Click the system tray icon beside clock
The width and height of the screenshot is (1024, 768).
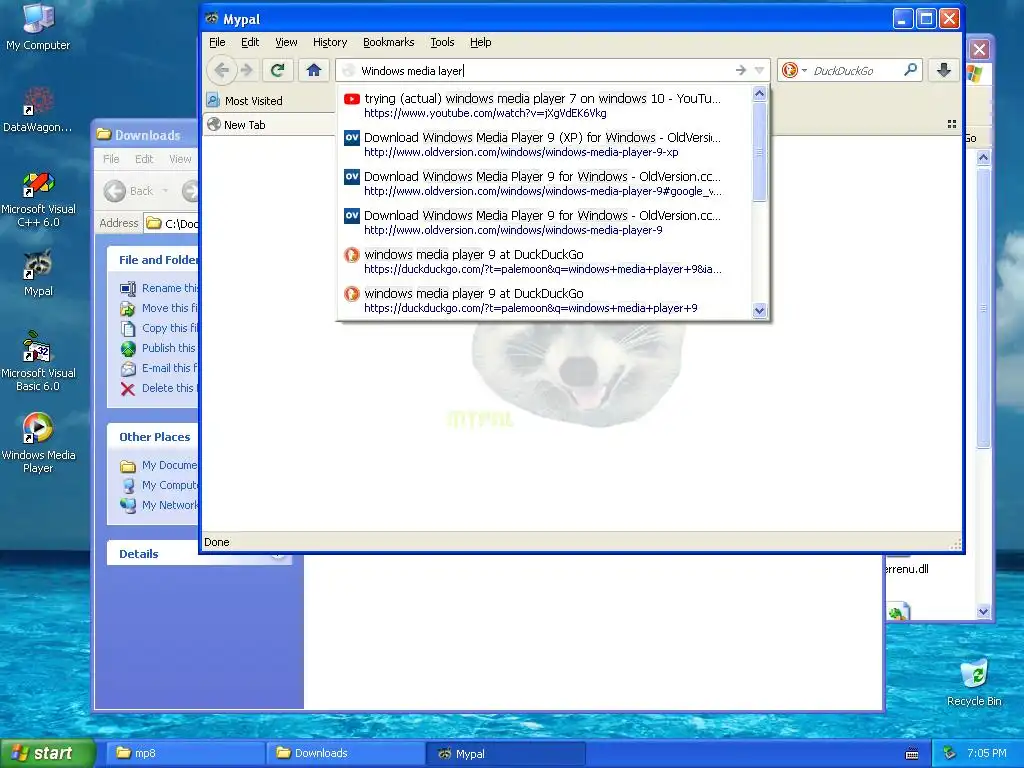[950, 753]
